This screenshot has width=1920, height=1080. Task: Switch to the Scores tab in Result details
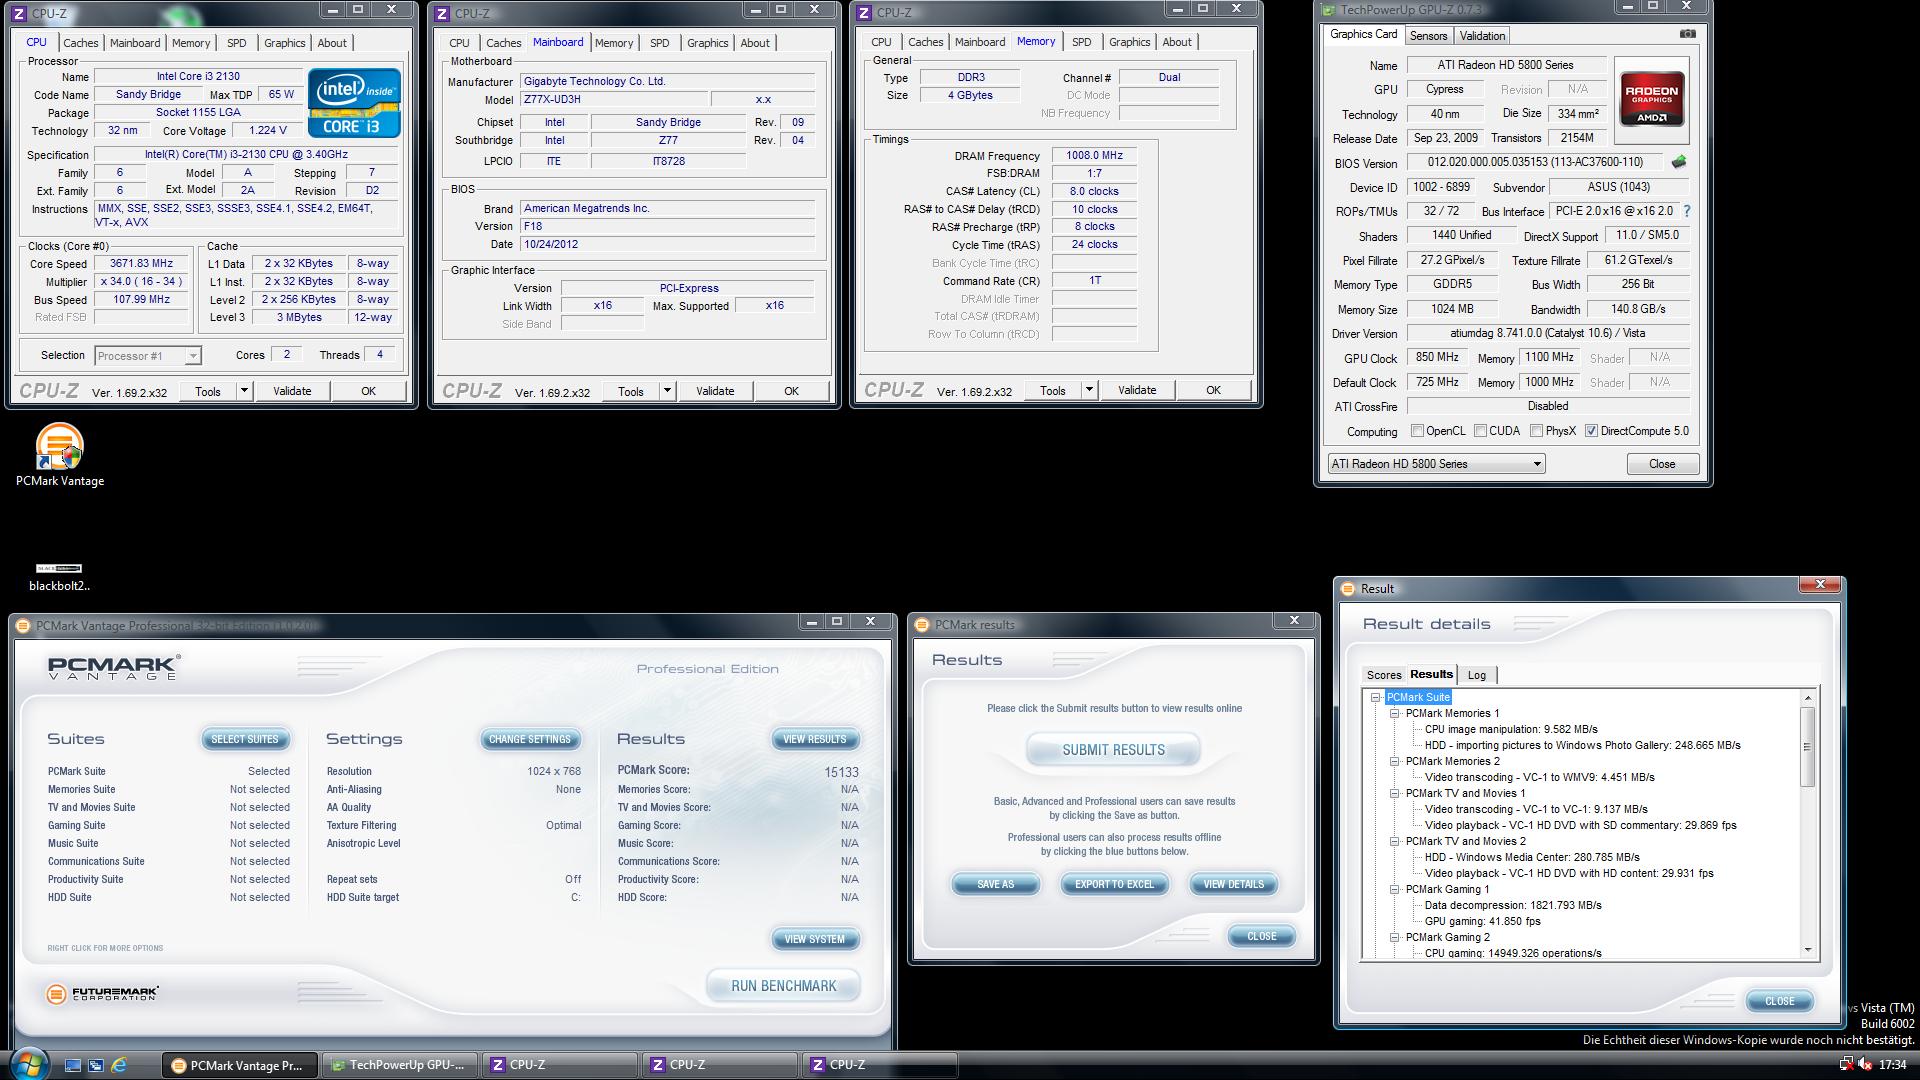pos(1384,675)
